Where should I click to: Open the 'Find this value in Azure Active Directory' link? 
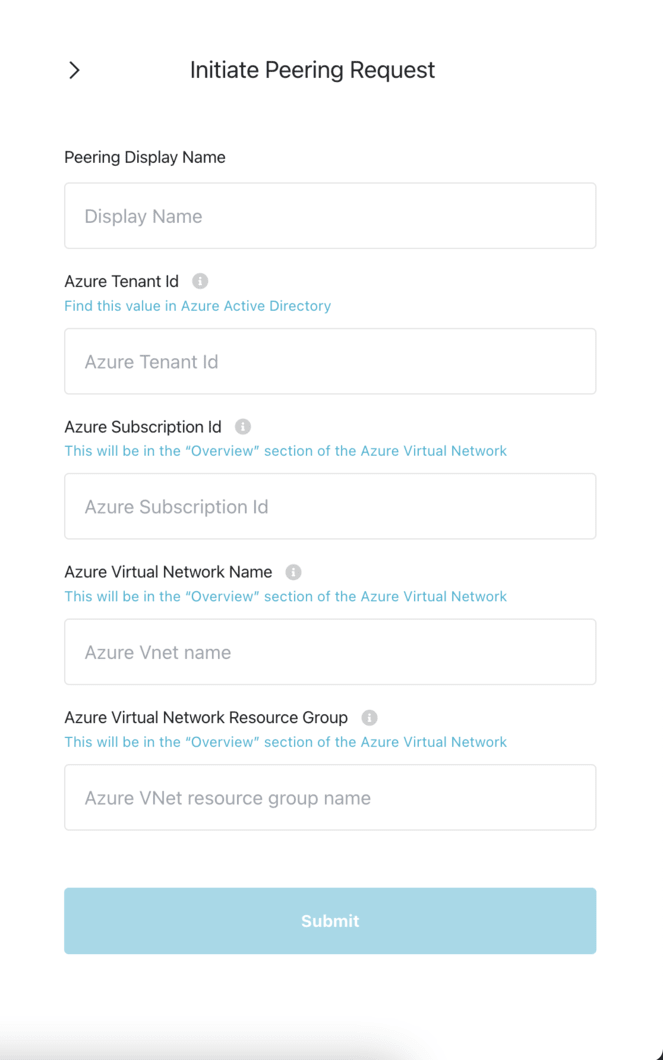(197, 306)
